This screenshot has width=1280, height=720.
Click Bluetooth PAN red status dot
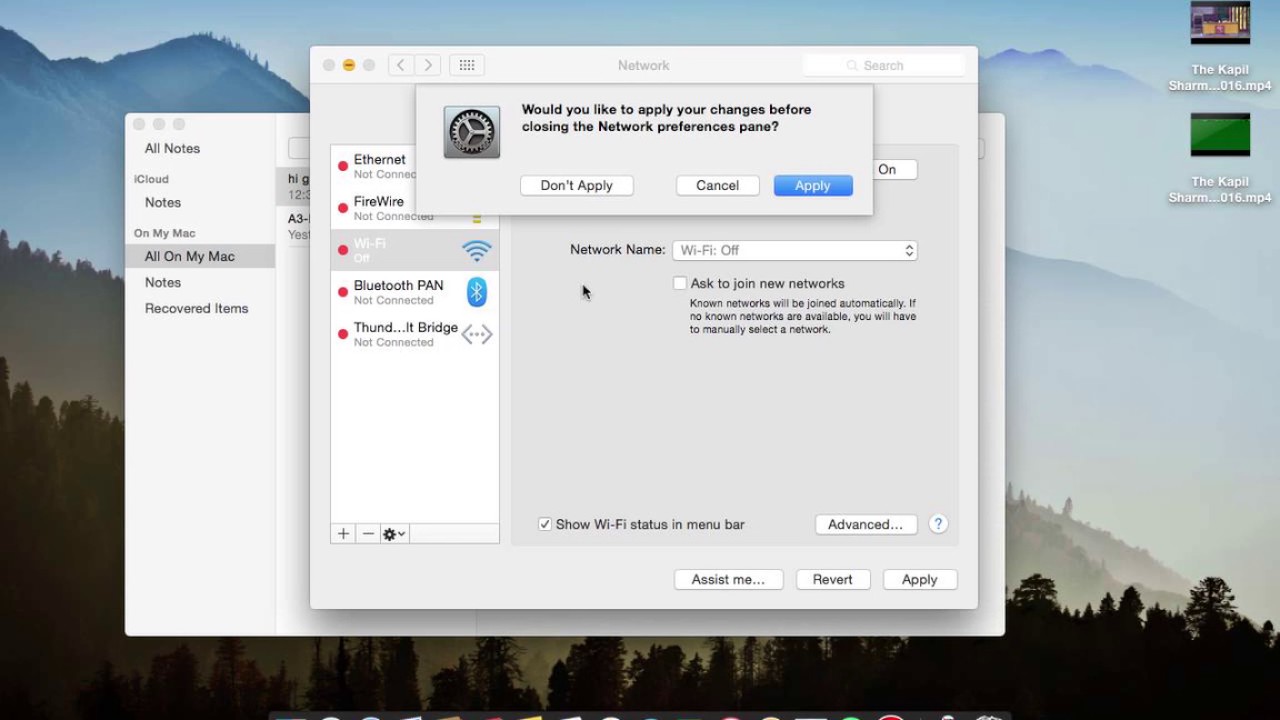(343, 292)
